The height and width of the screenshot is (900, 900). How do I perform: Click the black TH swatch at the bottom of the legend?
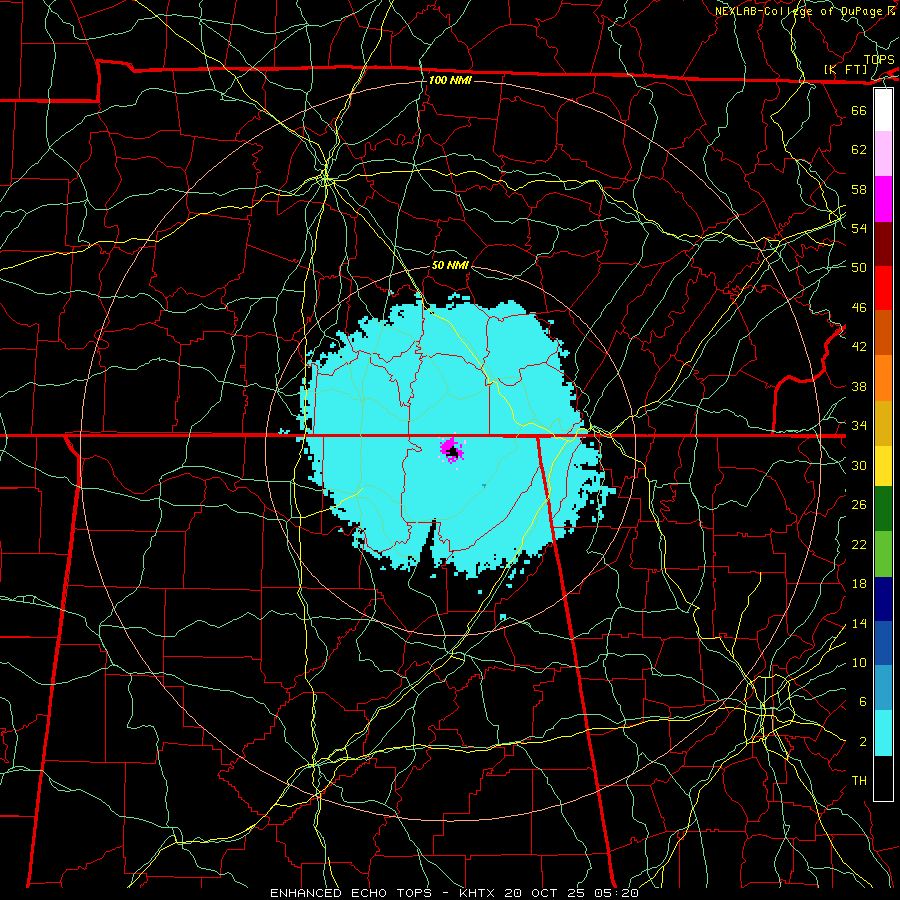(883, 778)
